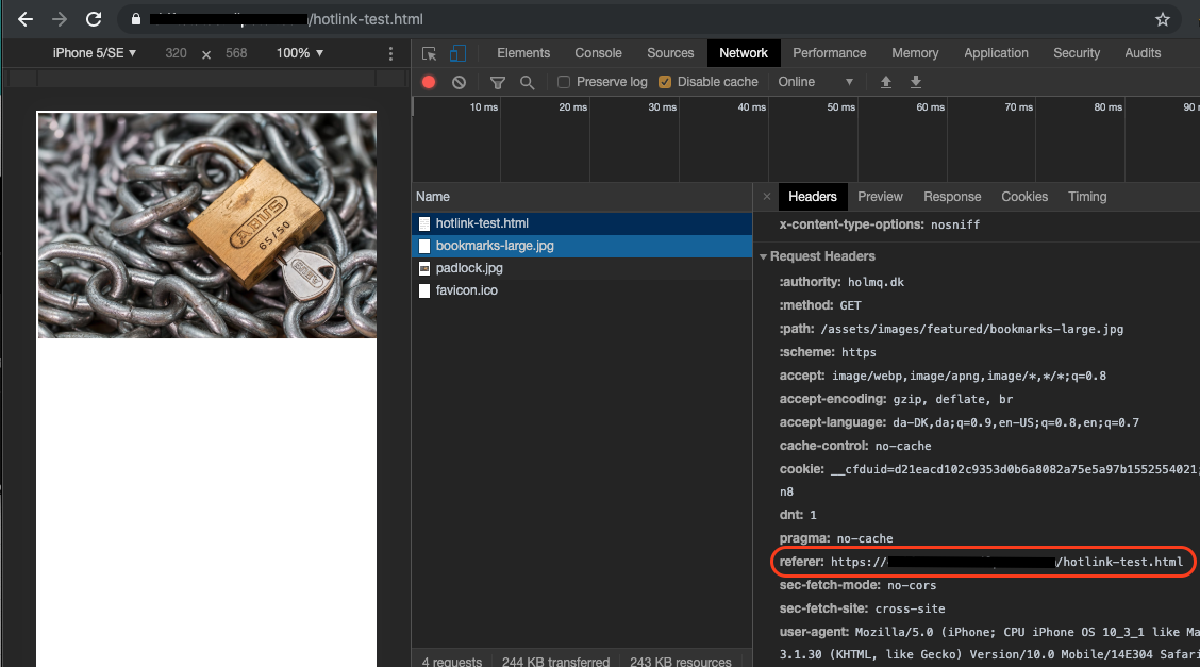
Task: Open the device toolbar options menu
Action: click(x=390, y=53)
